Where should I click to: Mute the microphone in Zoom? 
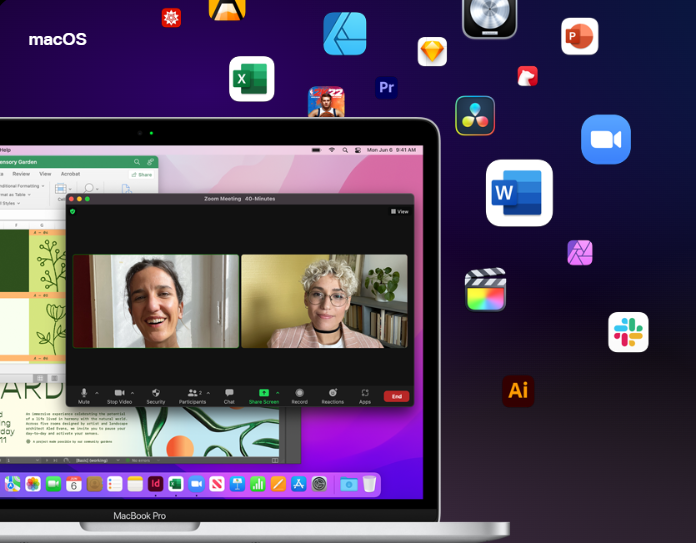tap(83, 396)
